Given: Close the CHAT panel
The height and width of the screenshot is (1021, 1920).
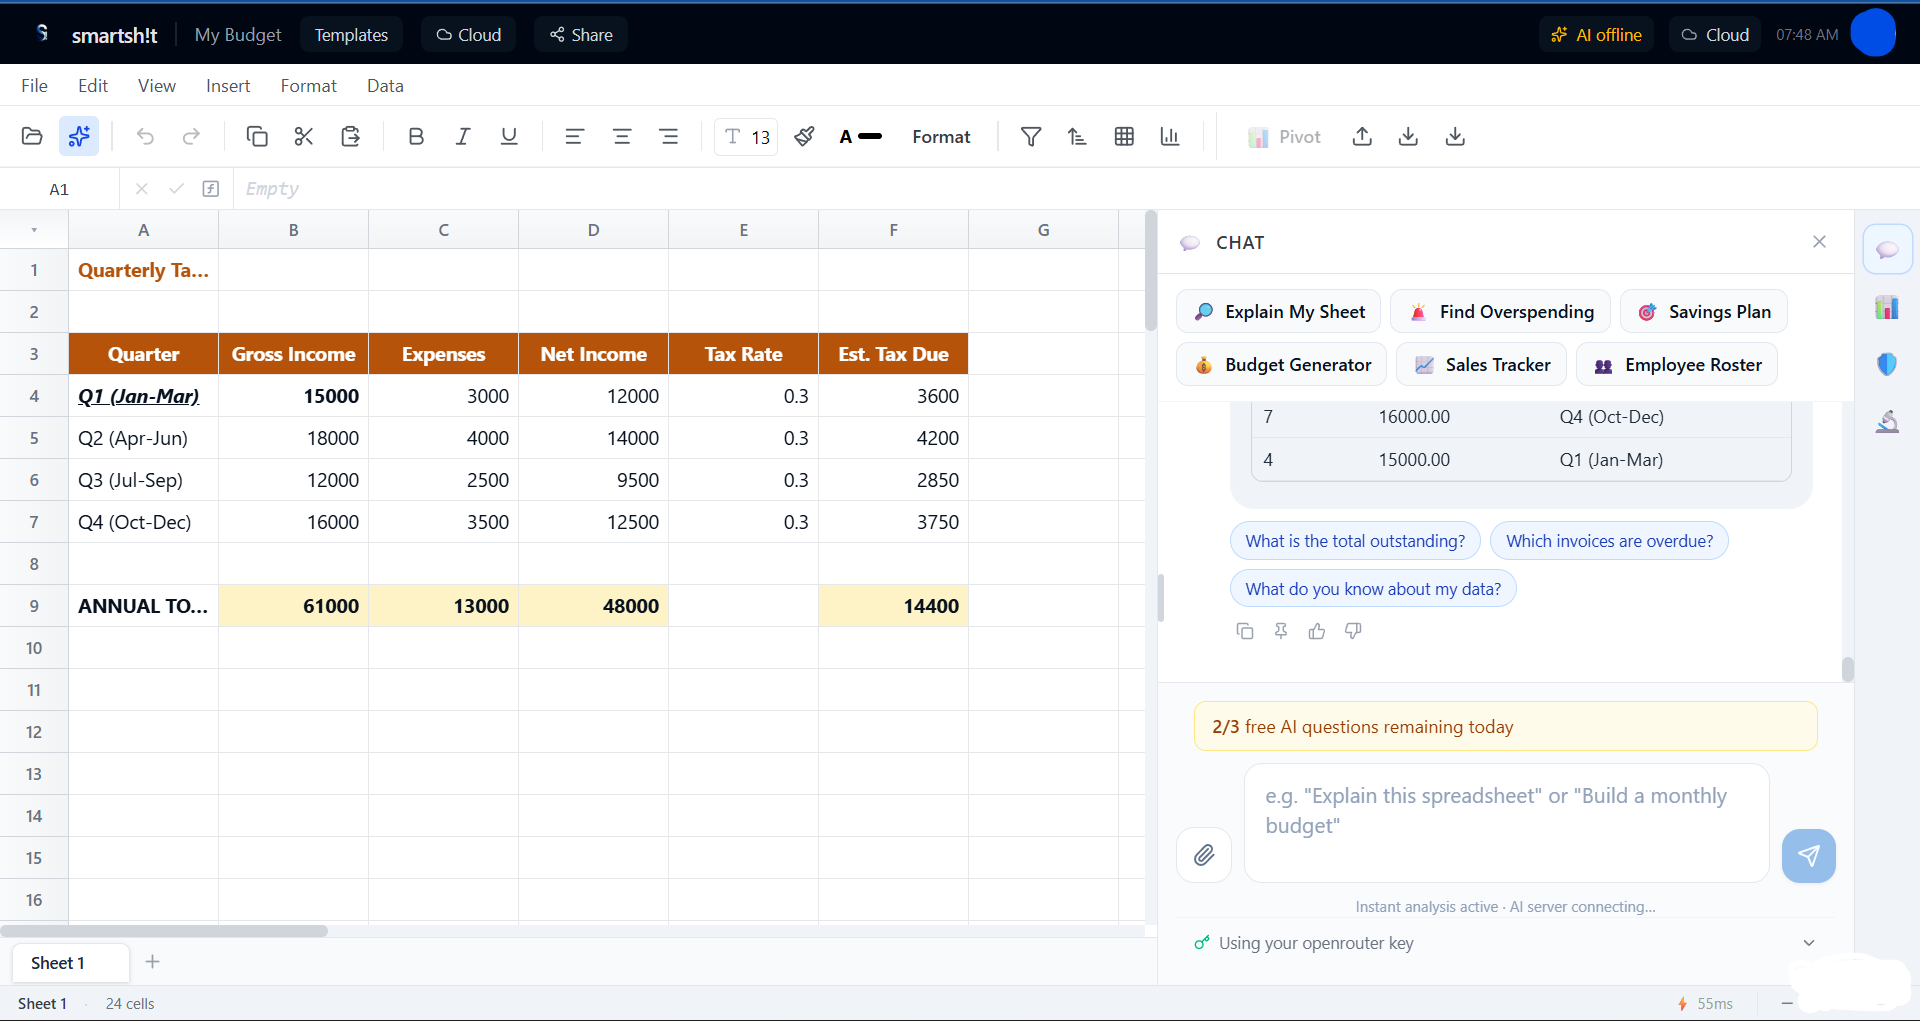Looking at the screenshot, I should 1819,242.
